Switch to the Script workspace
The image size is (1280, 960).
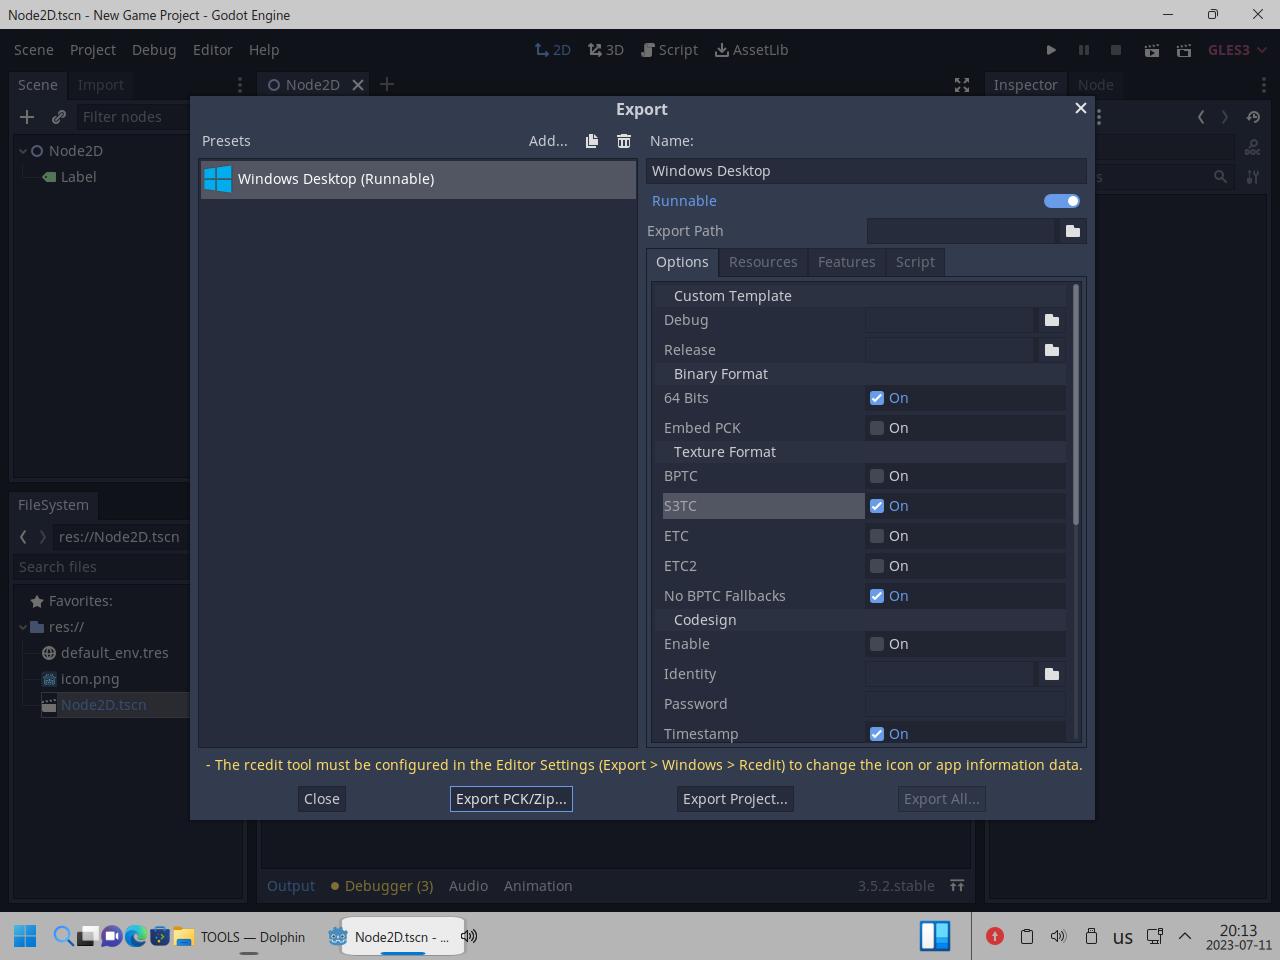(669, 50)
